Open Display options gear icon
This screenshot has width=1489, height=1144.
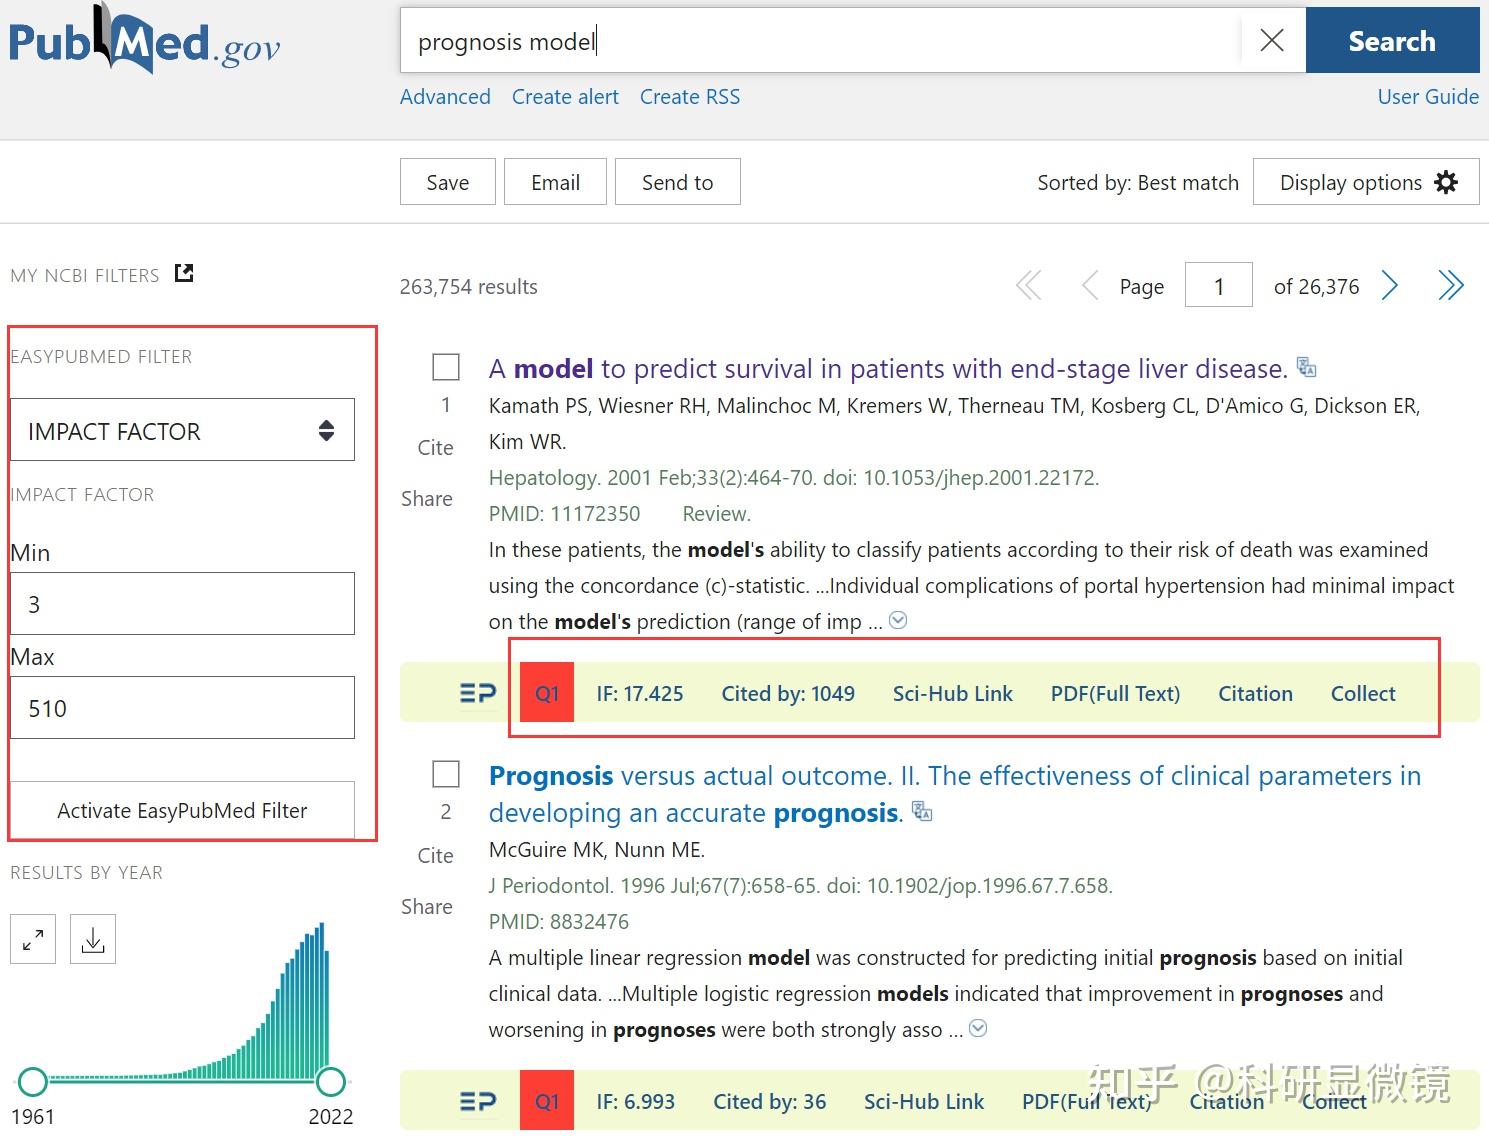pyautogui.click(x=1446, y=181)
